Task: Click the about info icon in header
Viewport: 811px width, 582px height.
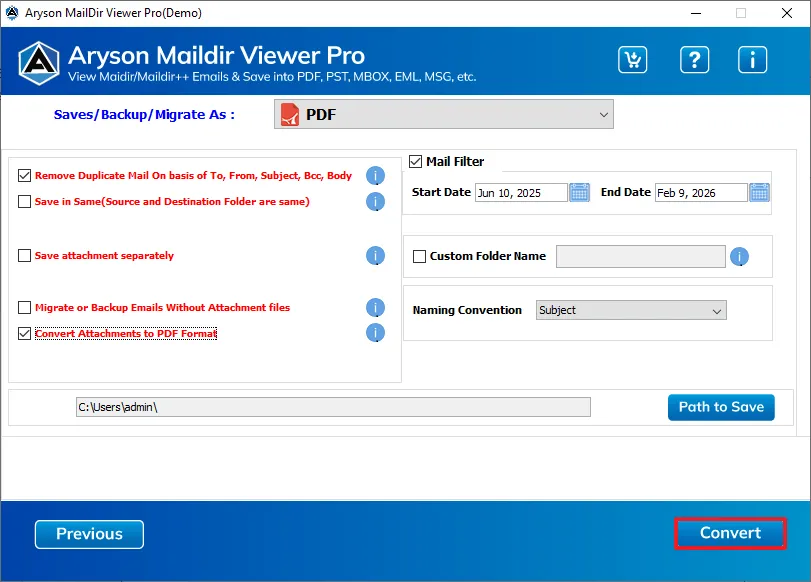Action: coord(752,59)
